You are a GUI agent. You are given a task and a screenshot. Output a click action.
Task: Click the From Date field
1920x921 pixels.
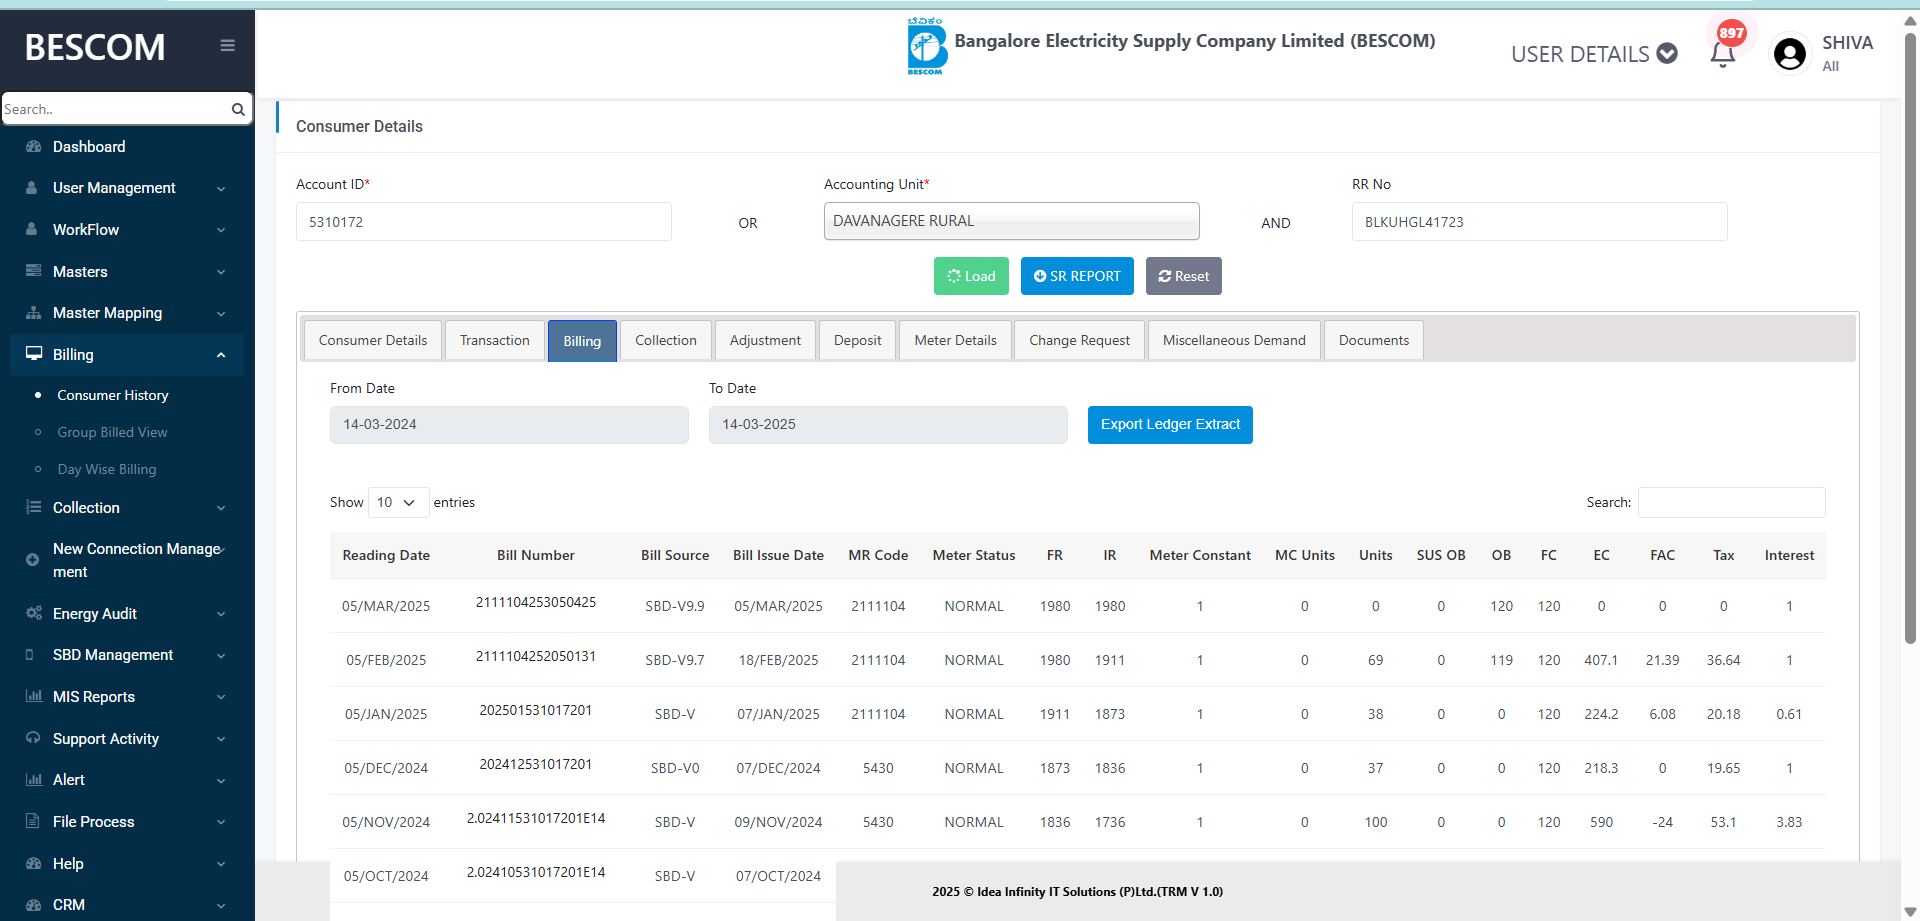pos(509,424)
